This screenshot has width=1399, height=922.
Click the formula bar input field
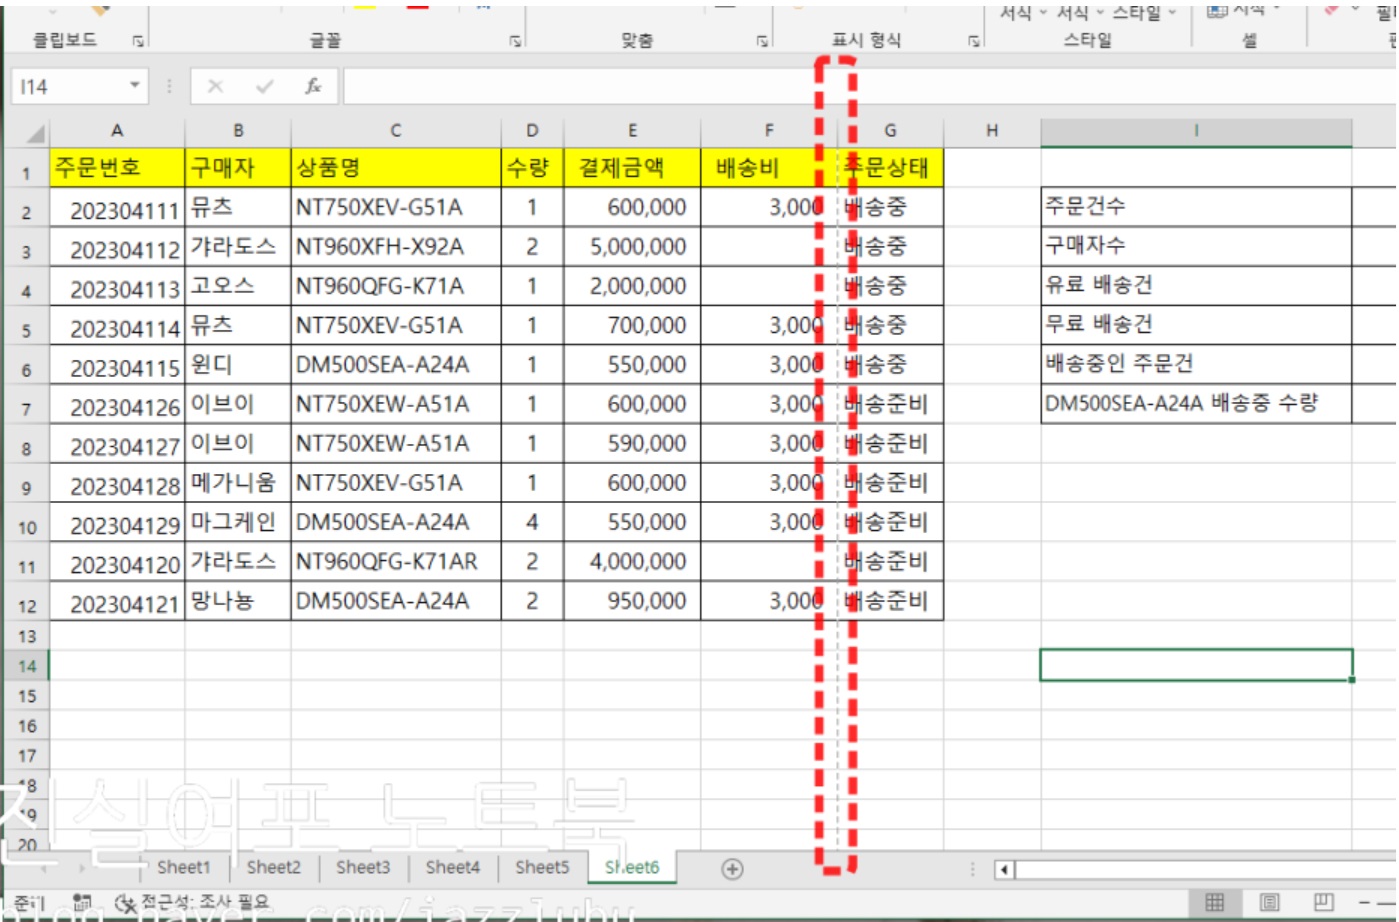(x=870, y=87)
